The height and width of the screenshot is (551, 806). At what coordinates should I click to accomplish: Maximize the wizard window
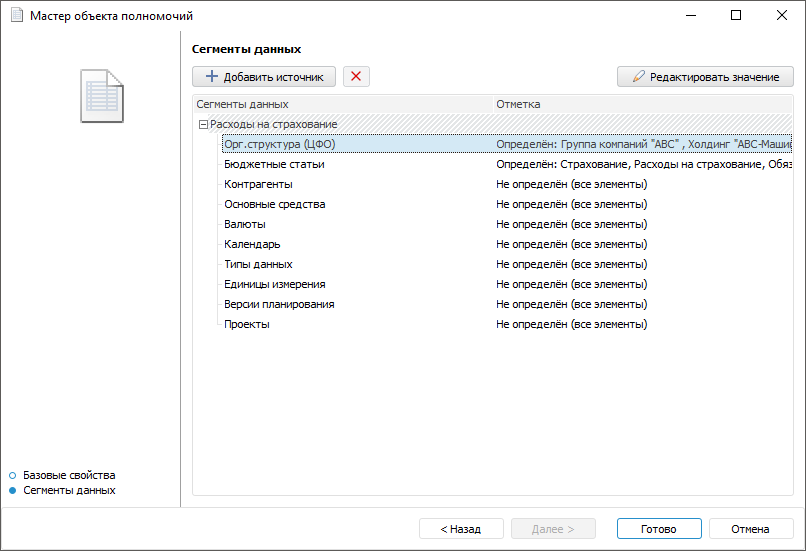click(x=736, y=16)
